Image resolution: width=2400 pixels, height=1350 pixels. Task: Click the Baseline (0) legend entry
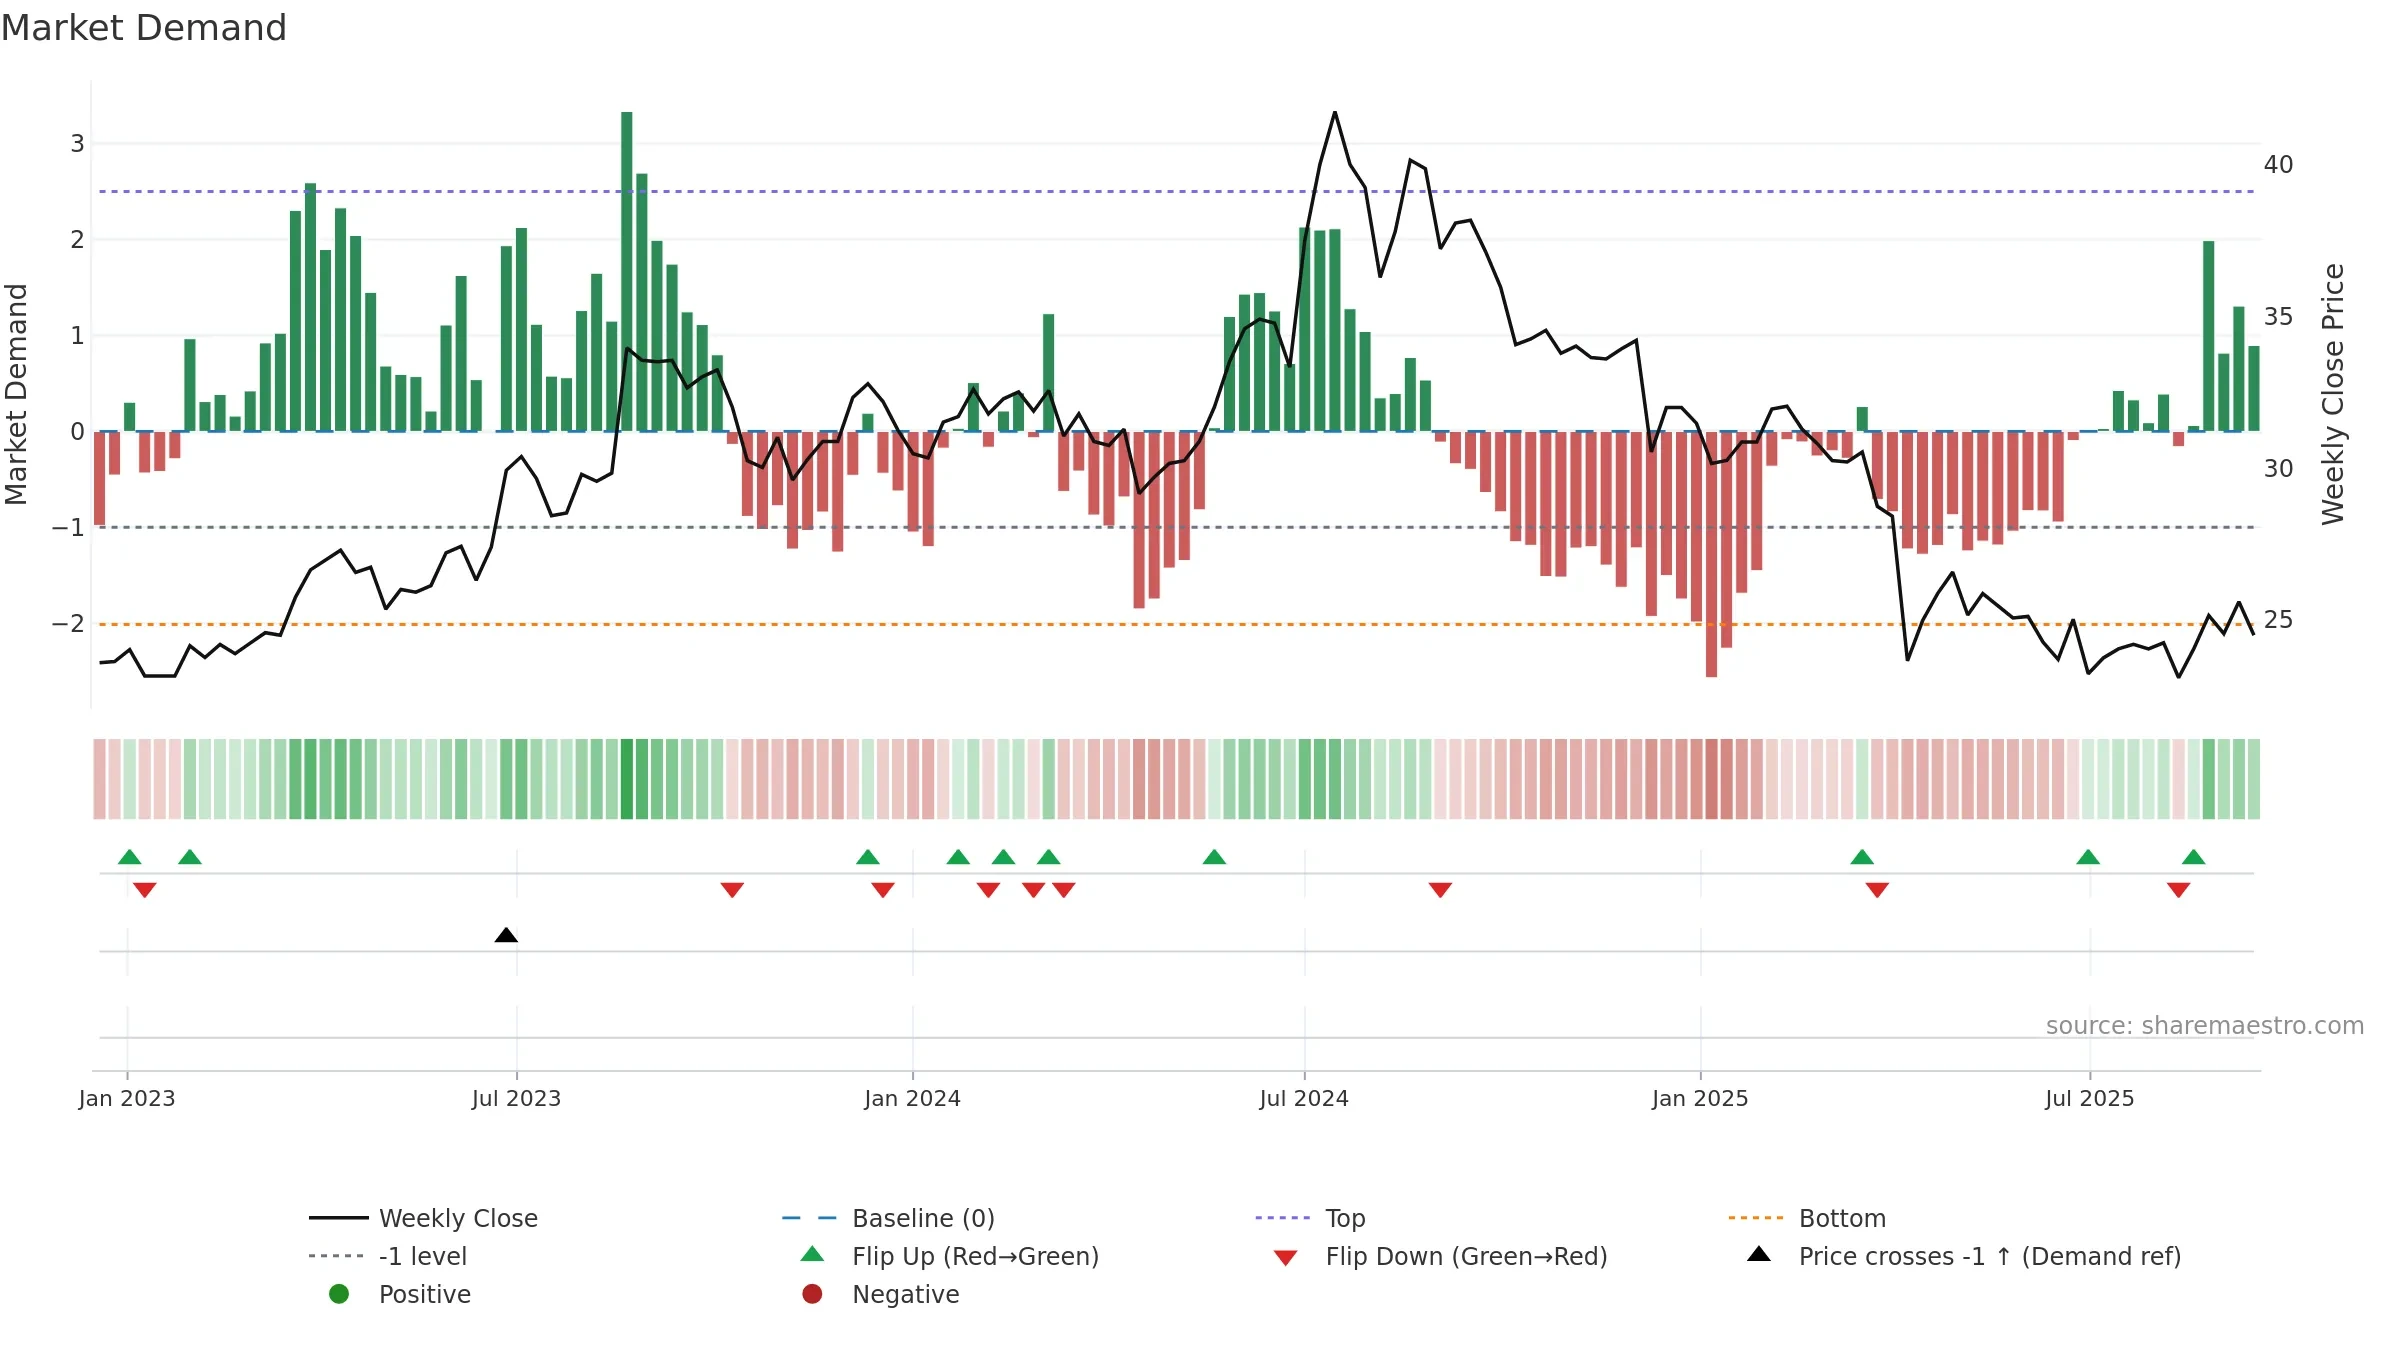889,1218
